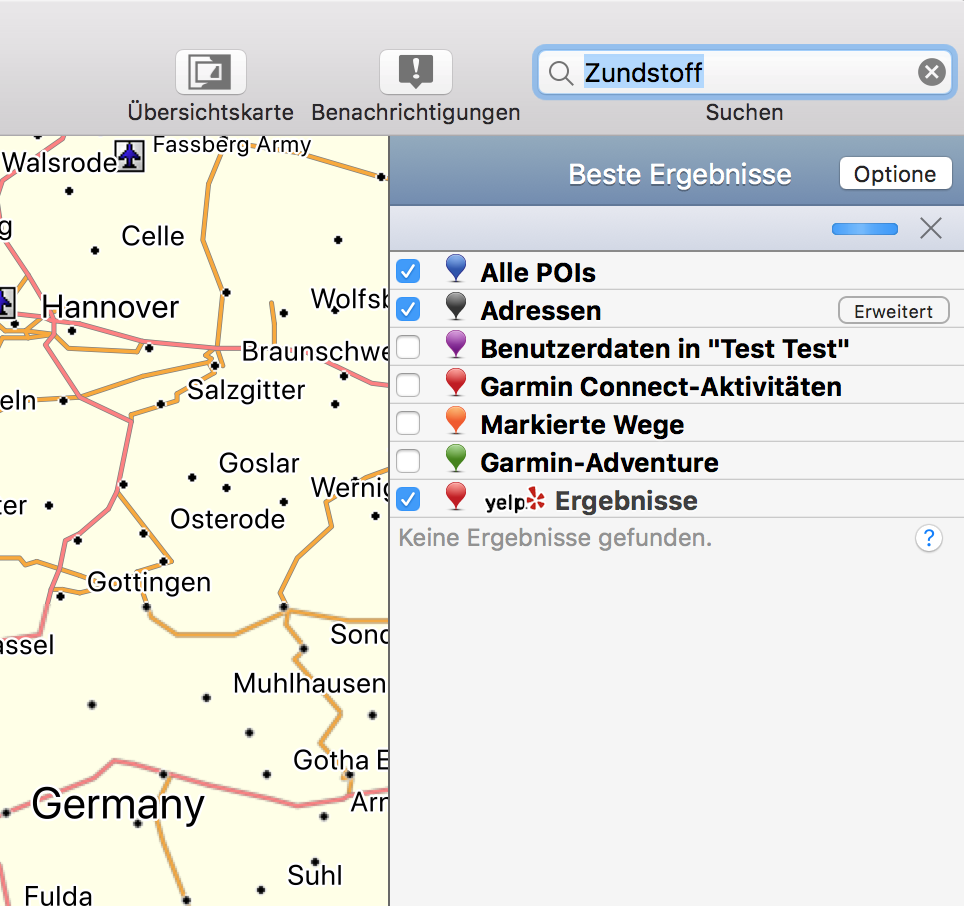Click the purple Benutzerdaten pin icon

tap(456, 346)
